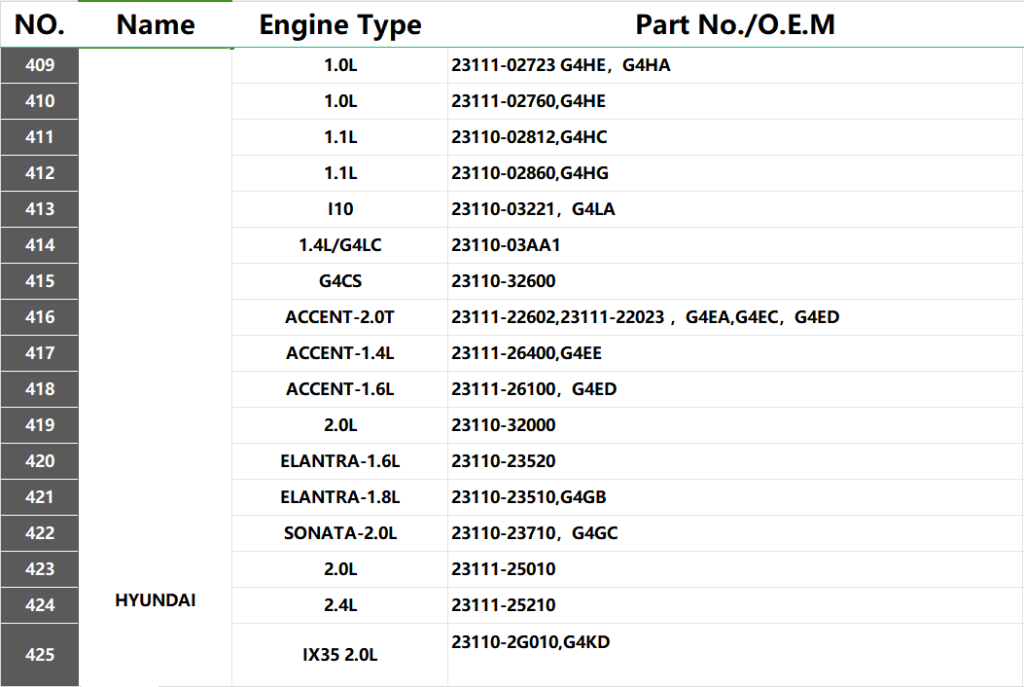The width and height of the screenshot is (1024, 687).
Task: Select part number '23110-2G010,G4KD'
Action: 530,642
